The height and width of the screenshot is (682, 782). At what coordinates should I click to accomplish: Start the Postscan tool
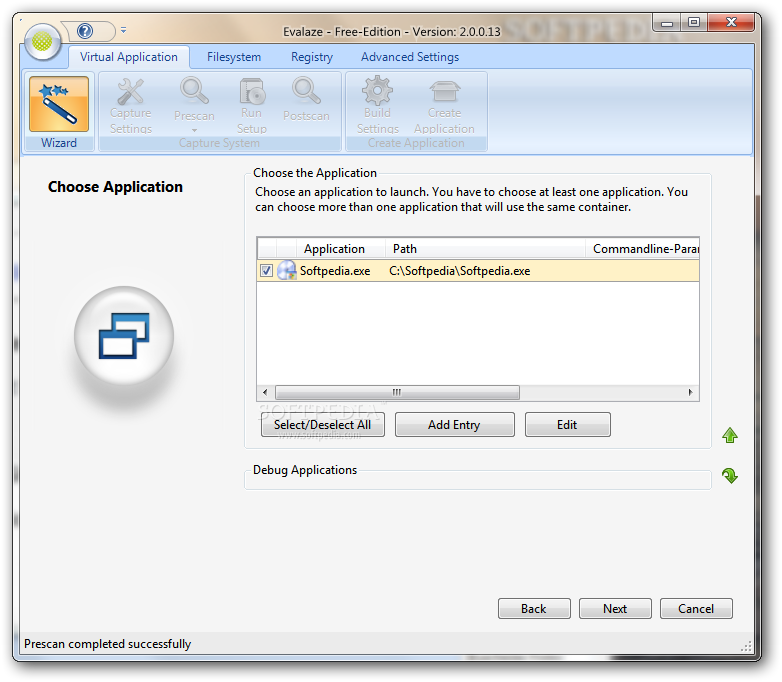[306, 100]
